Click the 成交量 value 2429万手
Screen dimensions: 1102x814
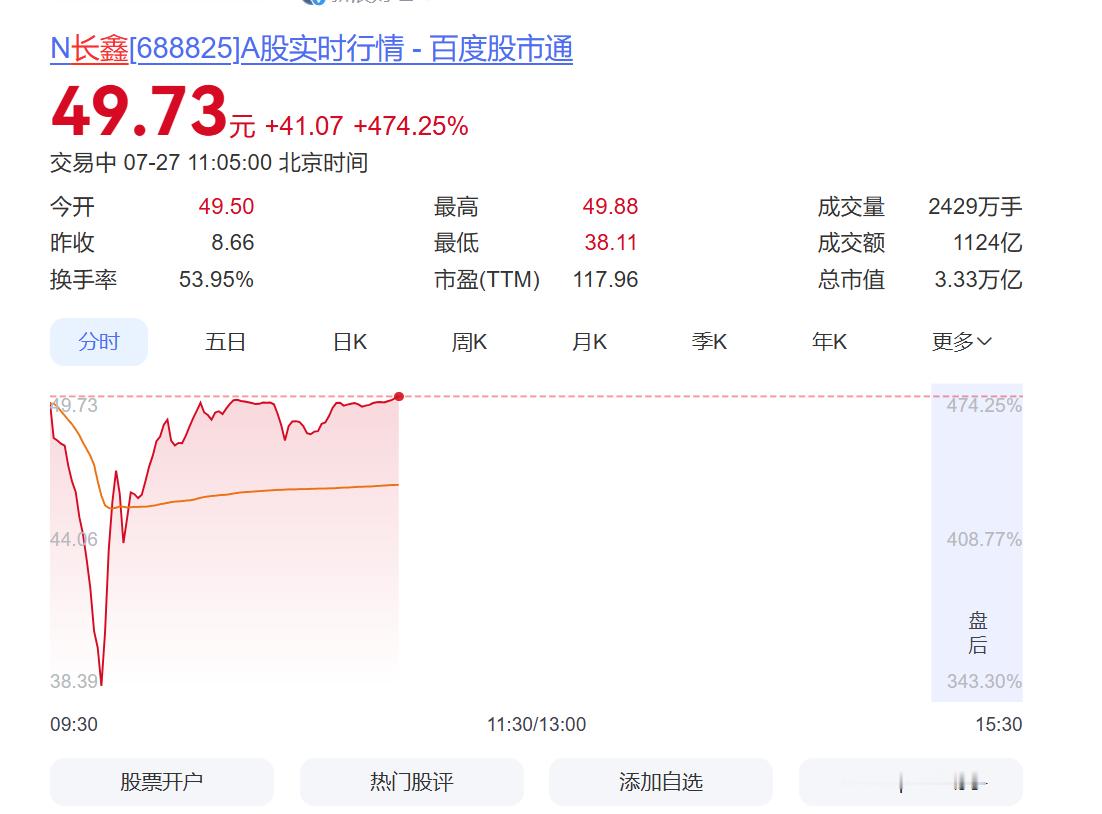[975, 207]
